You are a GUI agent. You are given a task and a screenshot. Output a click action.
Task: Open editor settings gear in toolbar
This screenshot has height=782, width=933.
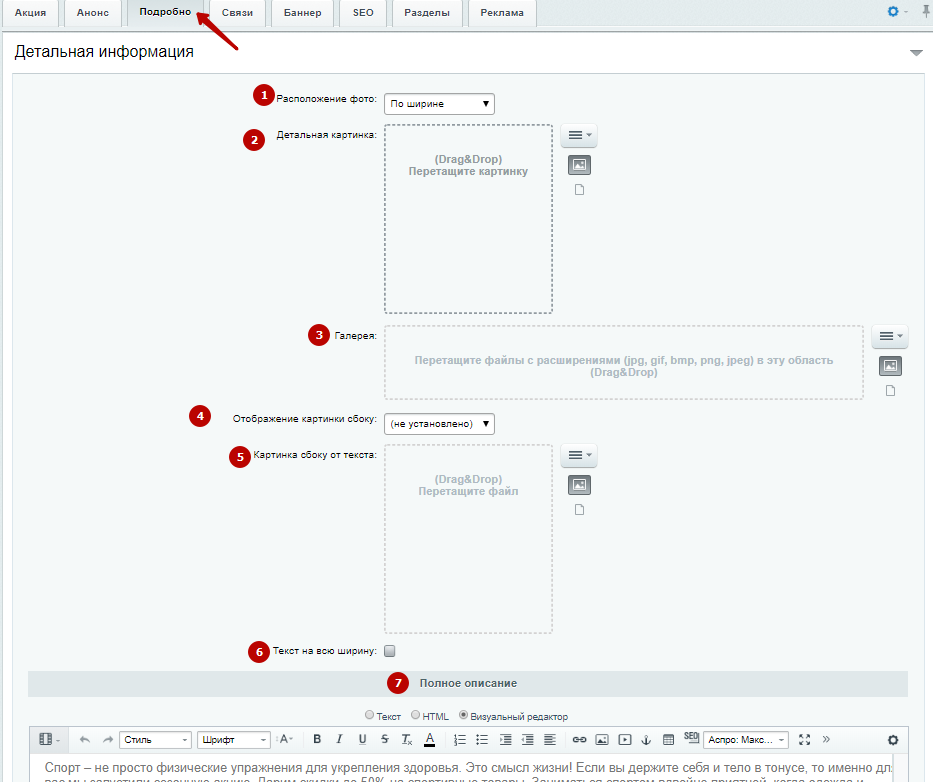893,740
